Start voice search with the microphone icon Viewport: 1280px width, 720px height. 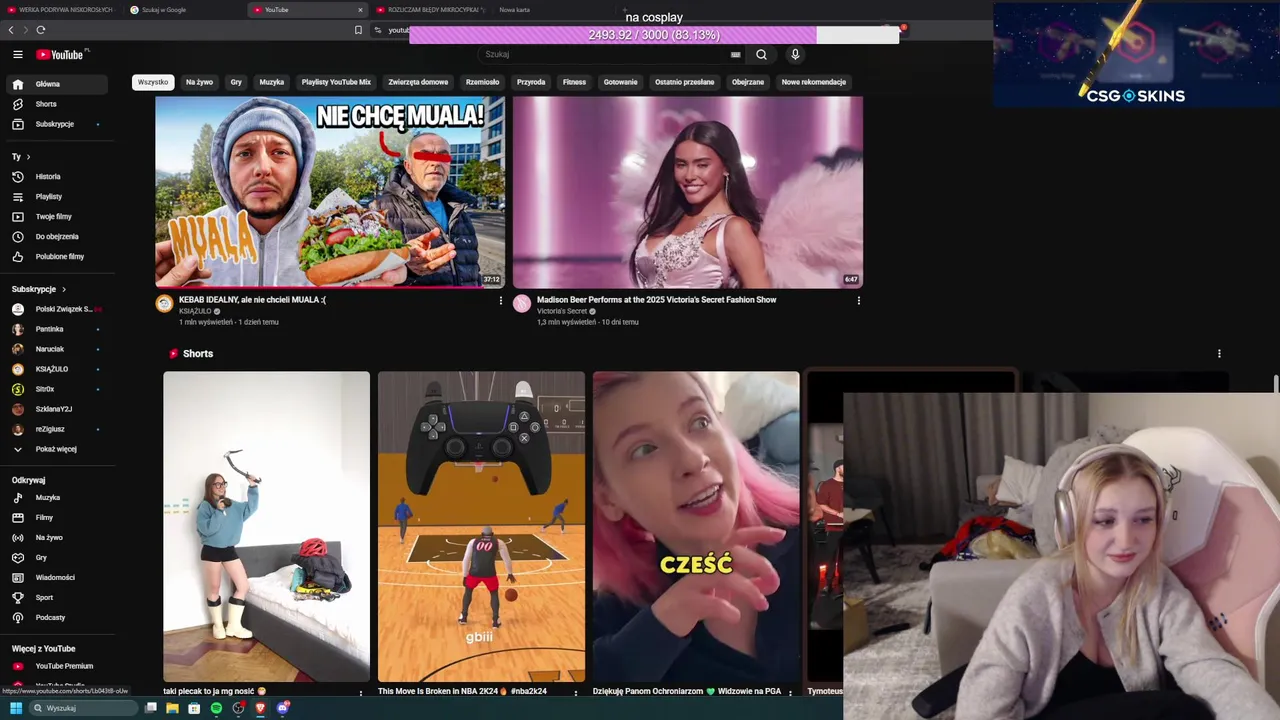795,55
